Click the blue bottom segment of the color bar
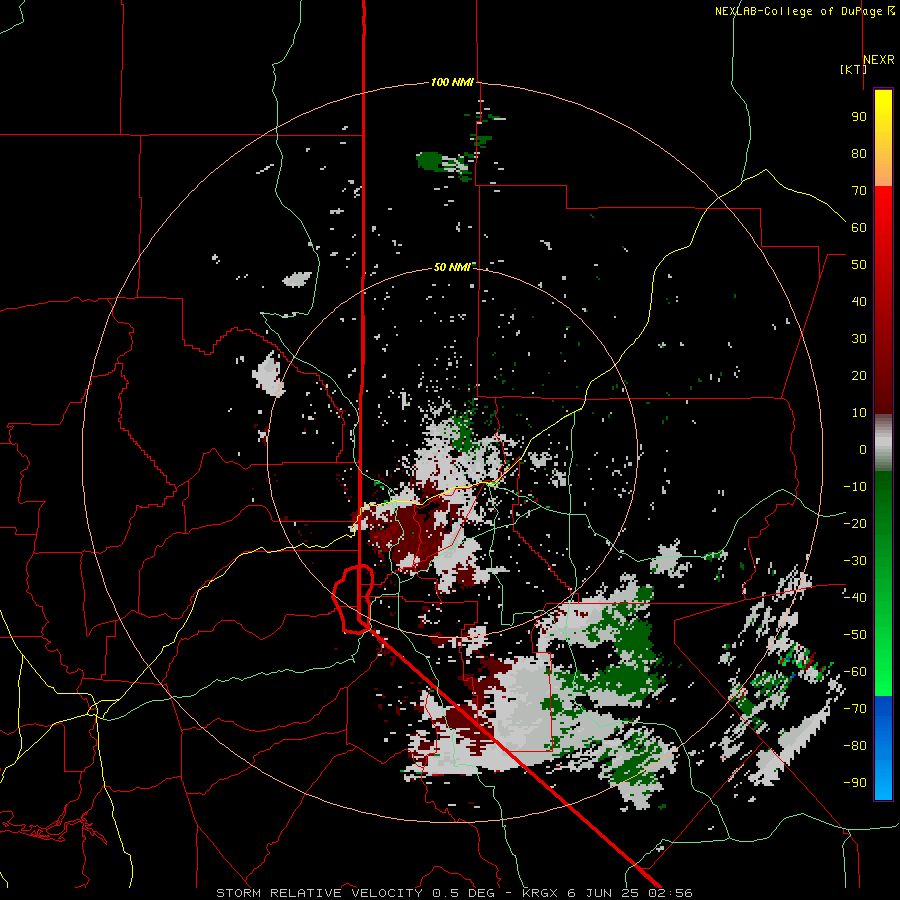Screen dimensions: 900x900 883,747
